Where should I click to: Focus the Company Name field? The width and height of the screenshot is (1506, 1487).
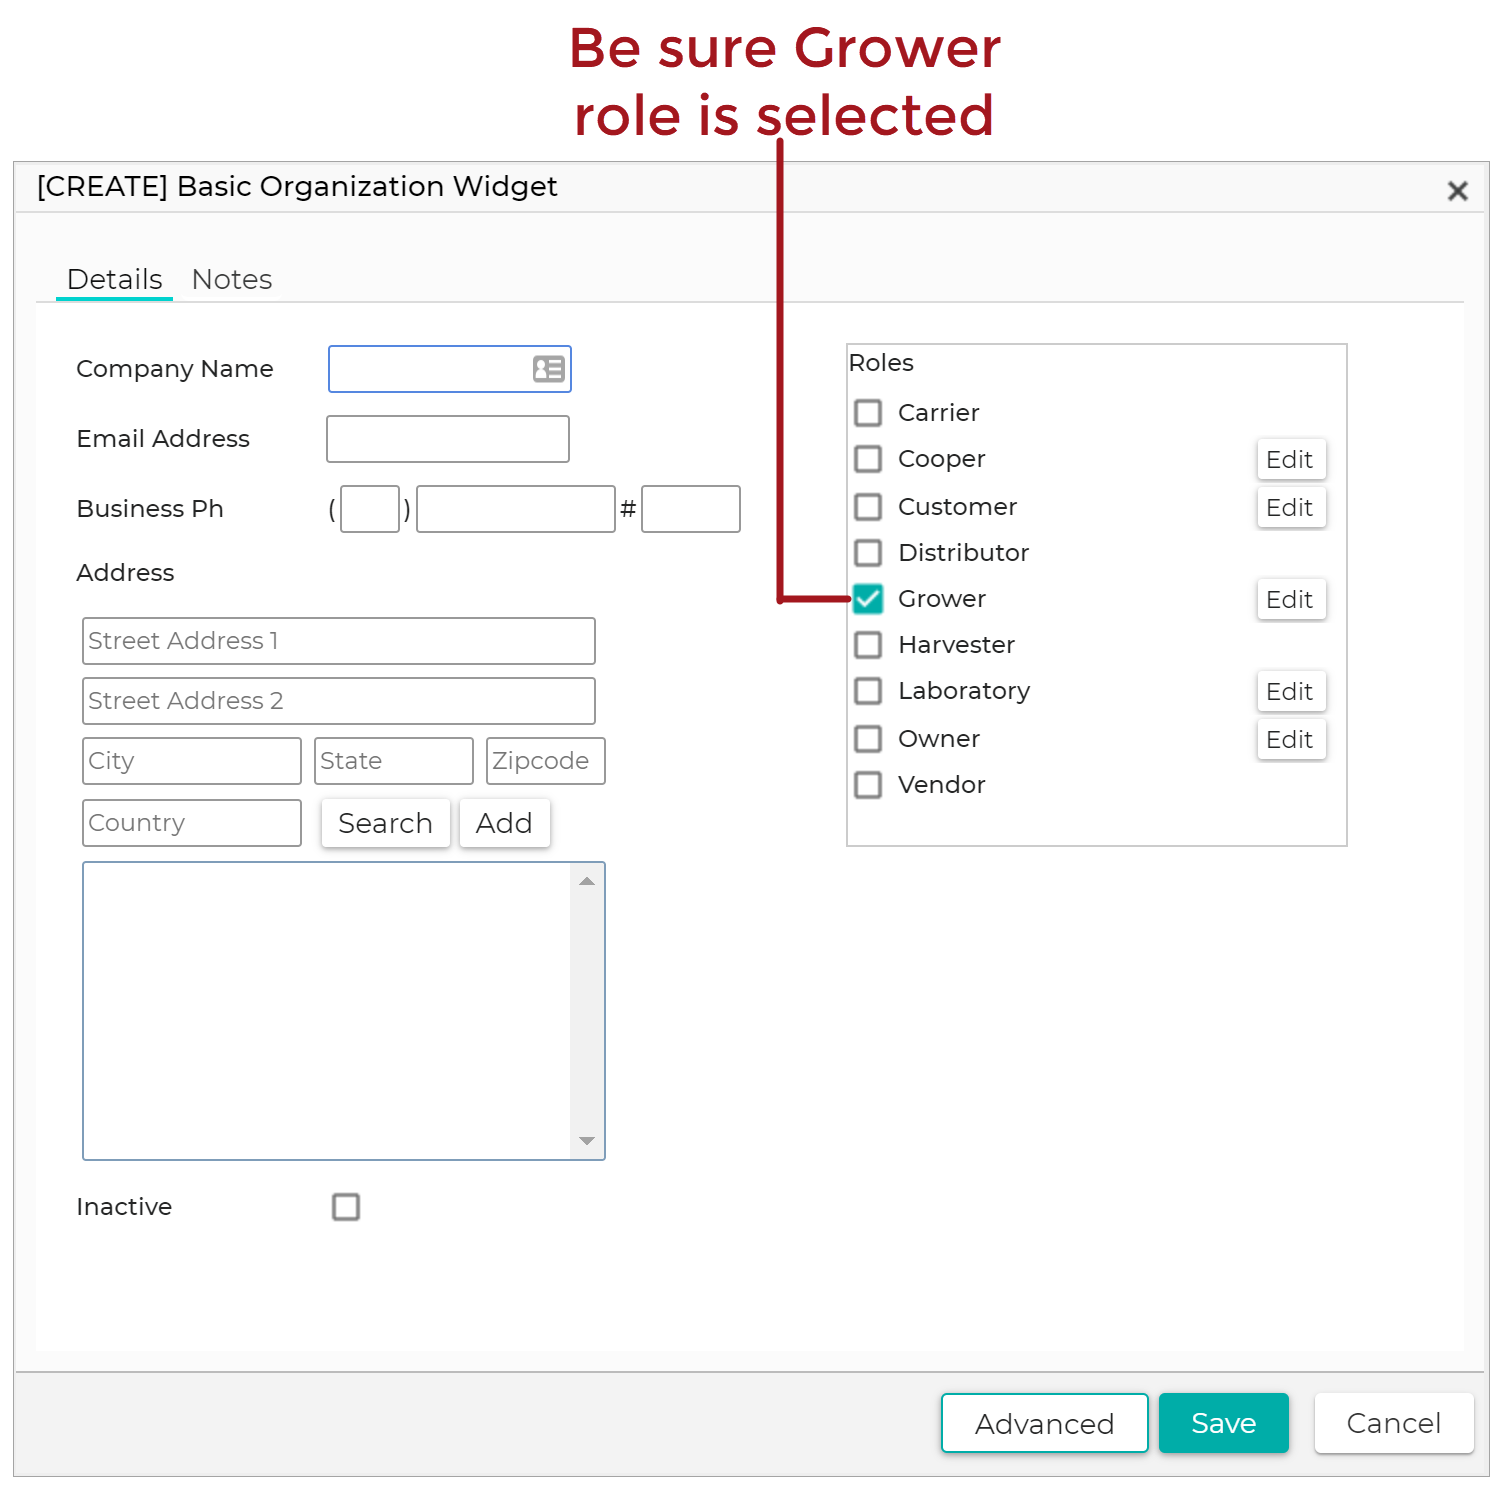coord(449,369)
